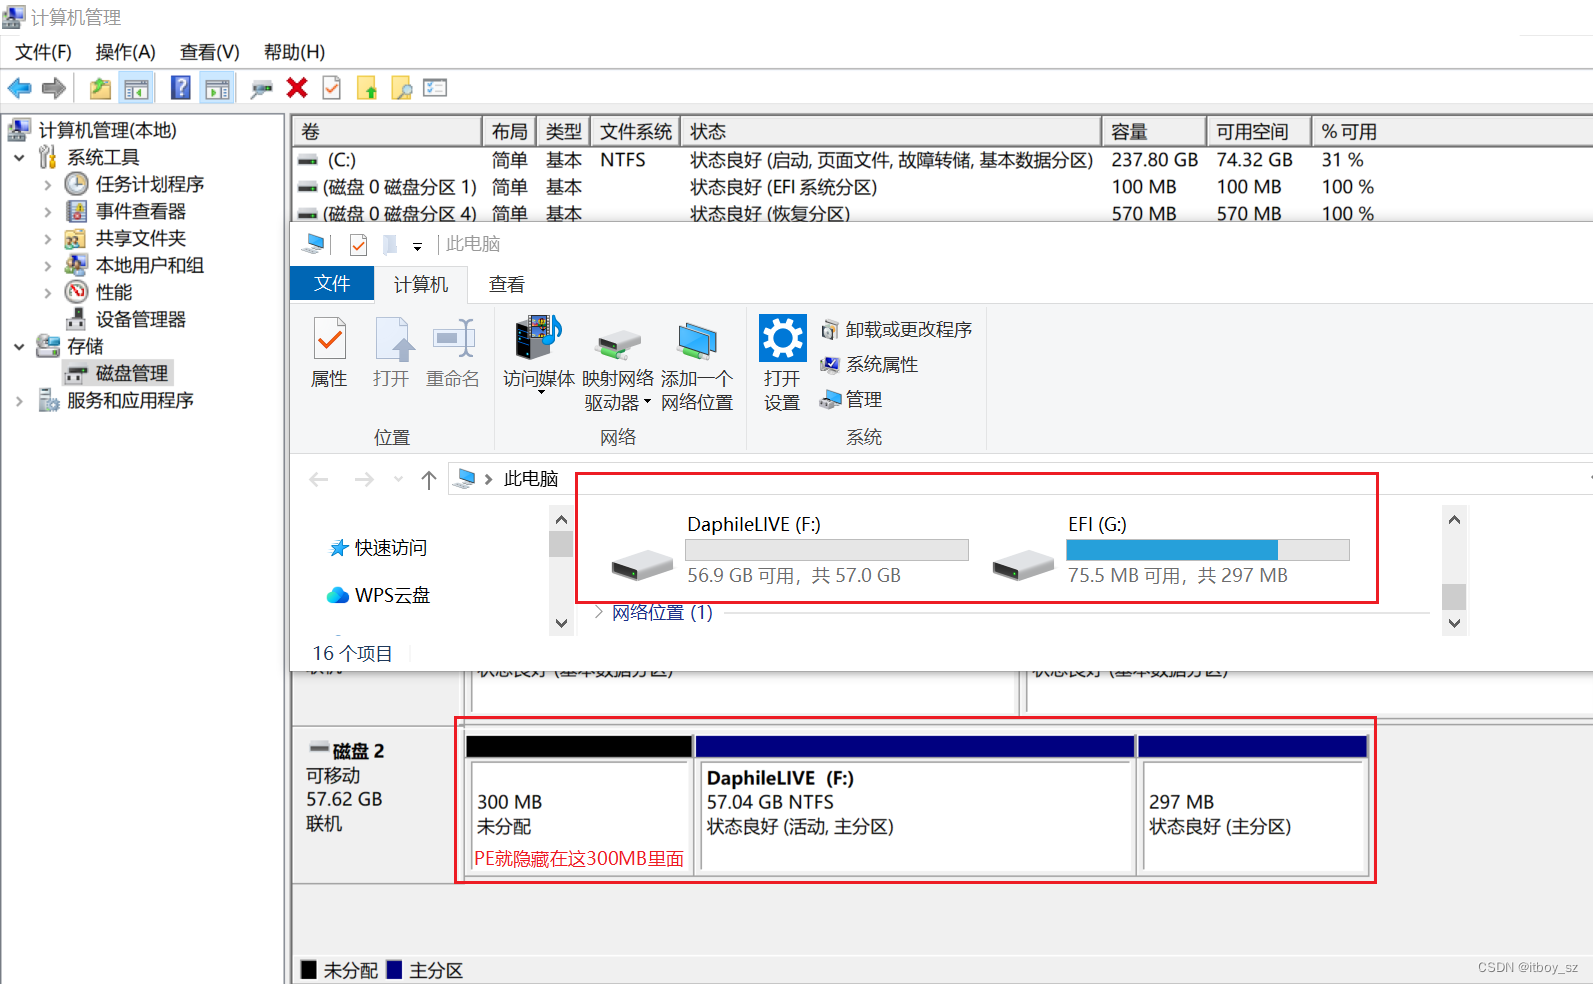Click 管理 in the 系统 group

click(851, 400)
